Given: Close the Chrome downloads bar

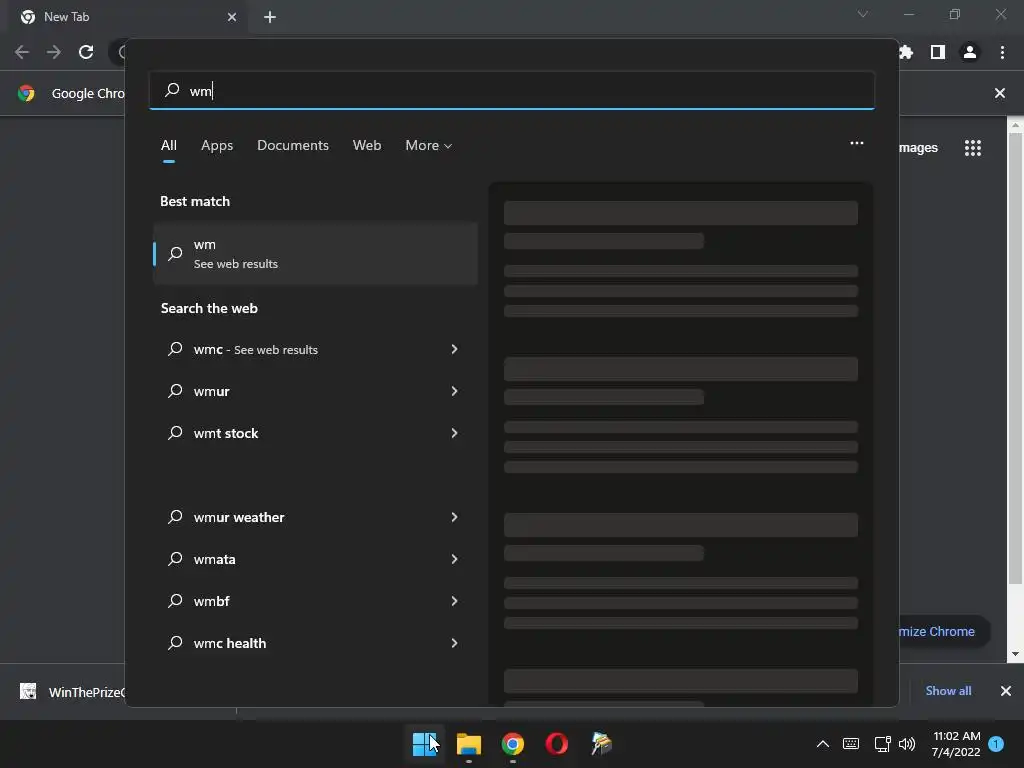Looking at the screenshot, I should coord(1006,691).
